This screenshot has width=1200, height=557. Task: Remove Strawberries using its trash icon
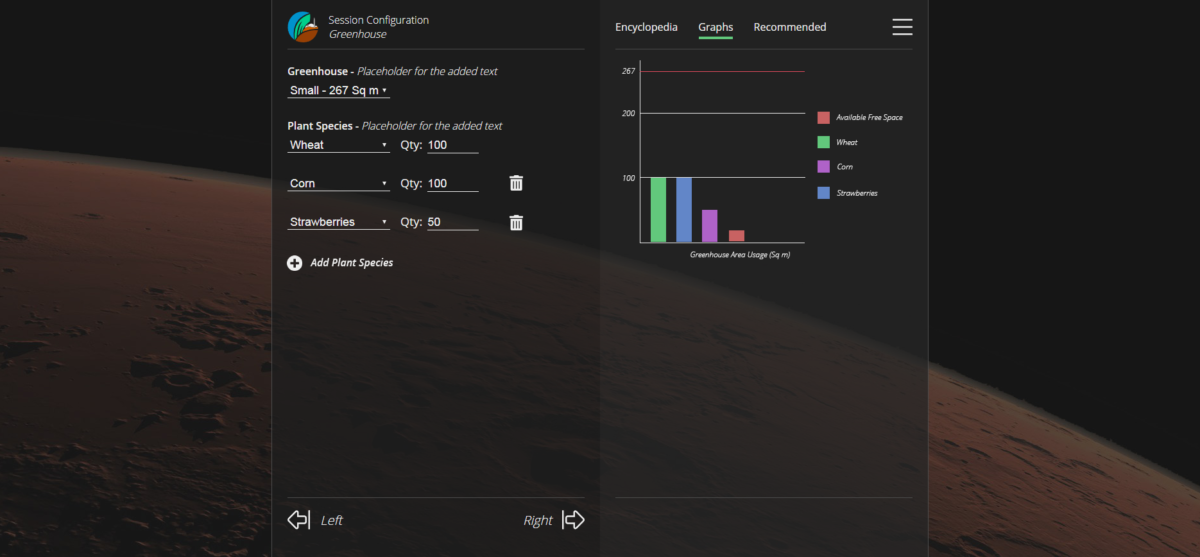pyautogui.click(x=516, y=223)
